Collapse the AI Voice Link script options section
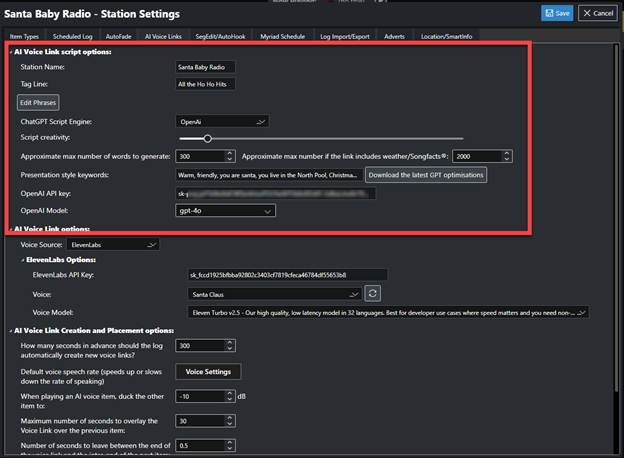The height and width of the screenshot is (458, 624). pos(11,52)
